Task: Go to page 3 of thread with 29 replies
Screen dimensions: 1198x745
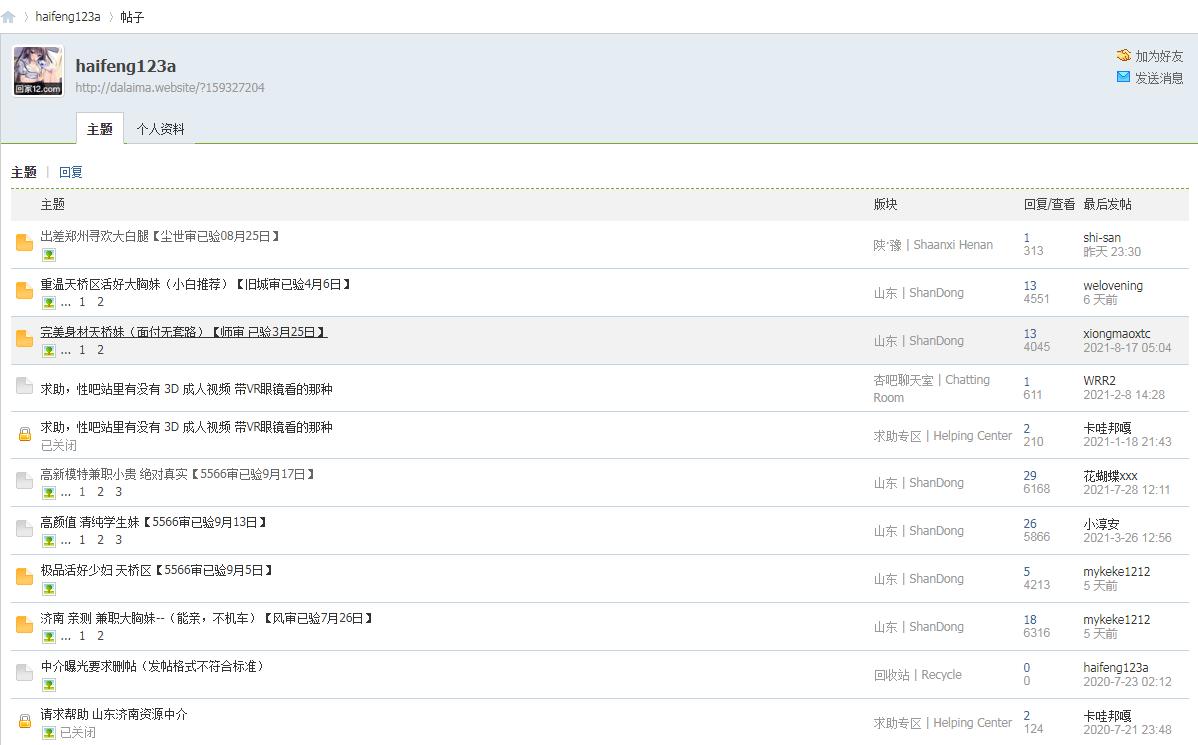Action: click(118, 492)
